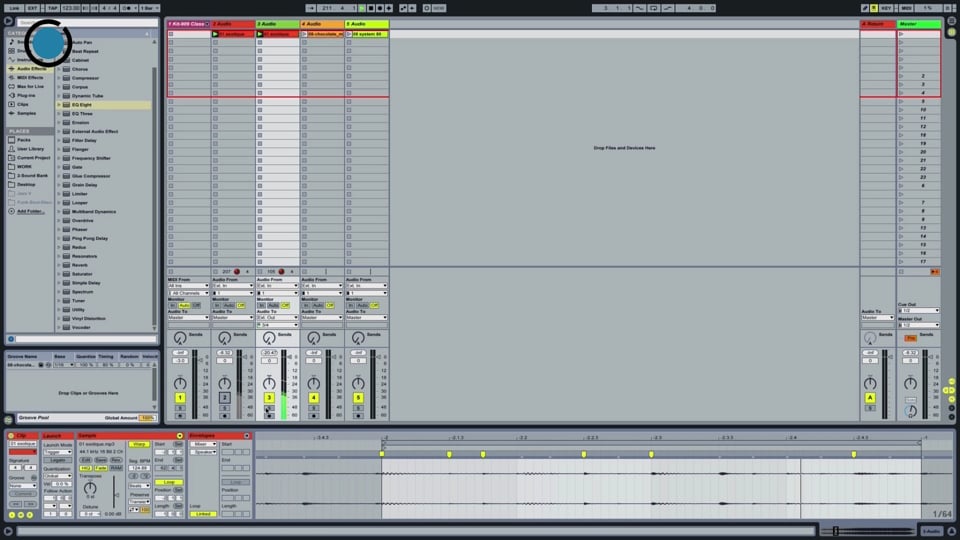
Task: Stop playback with the Stop button
Action: [371, 8]
